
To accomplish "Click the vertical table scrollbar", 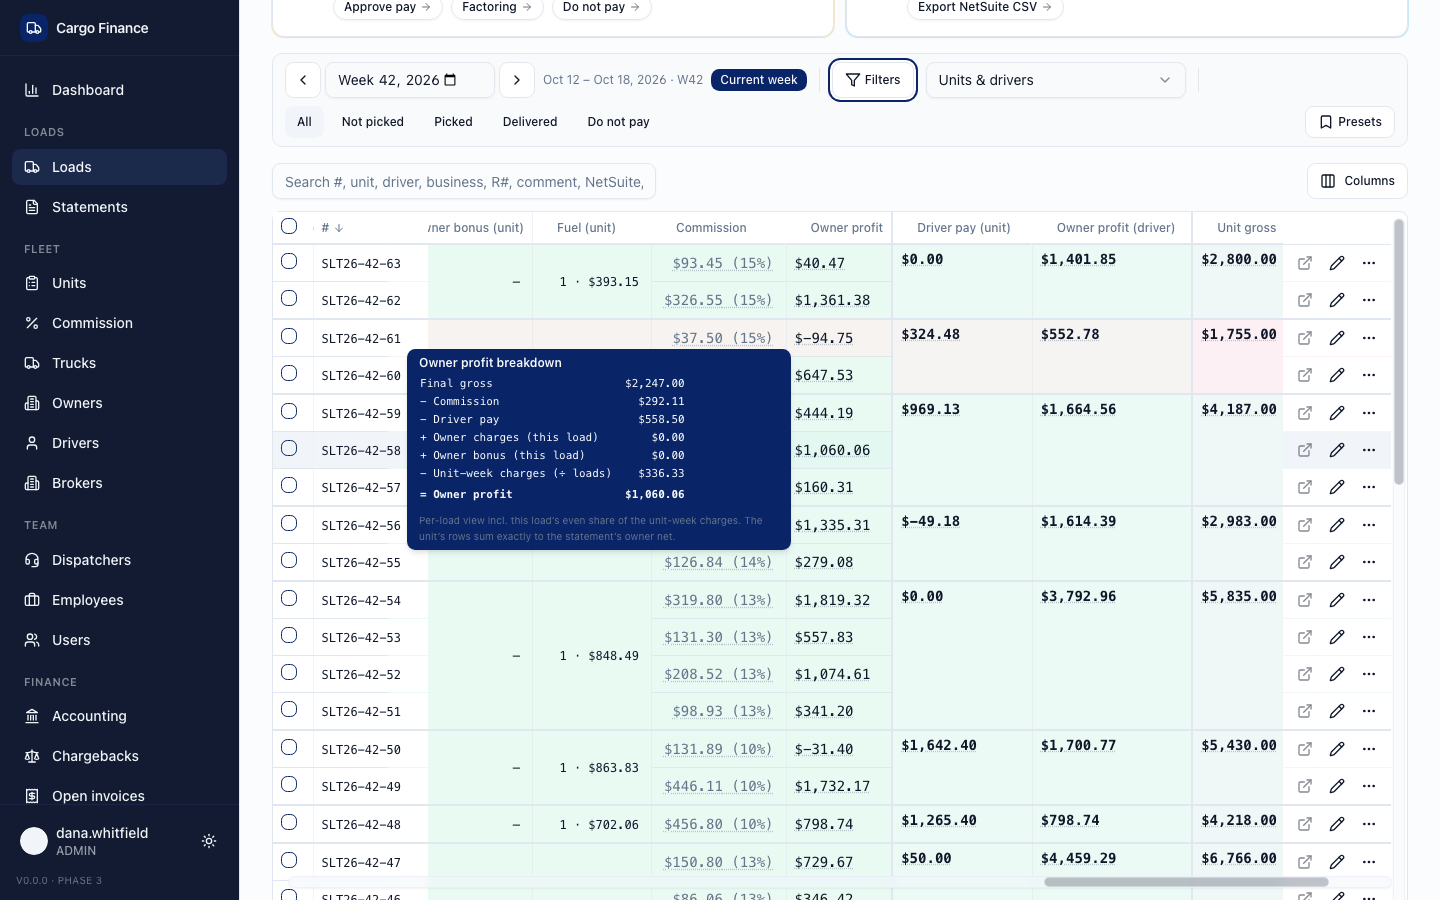I will coord(1399,352).
